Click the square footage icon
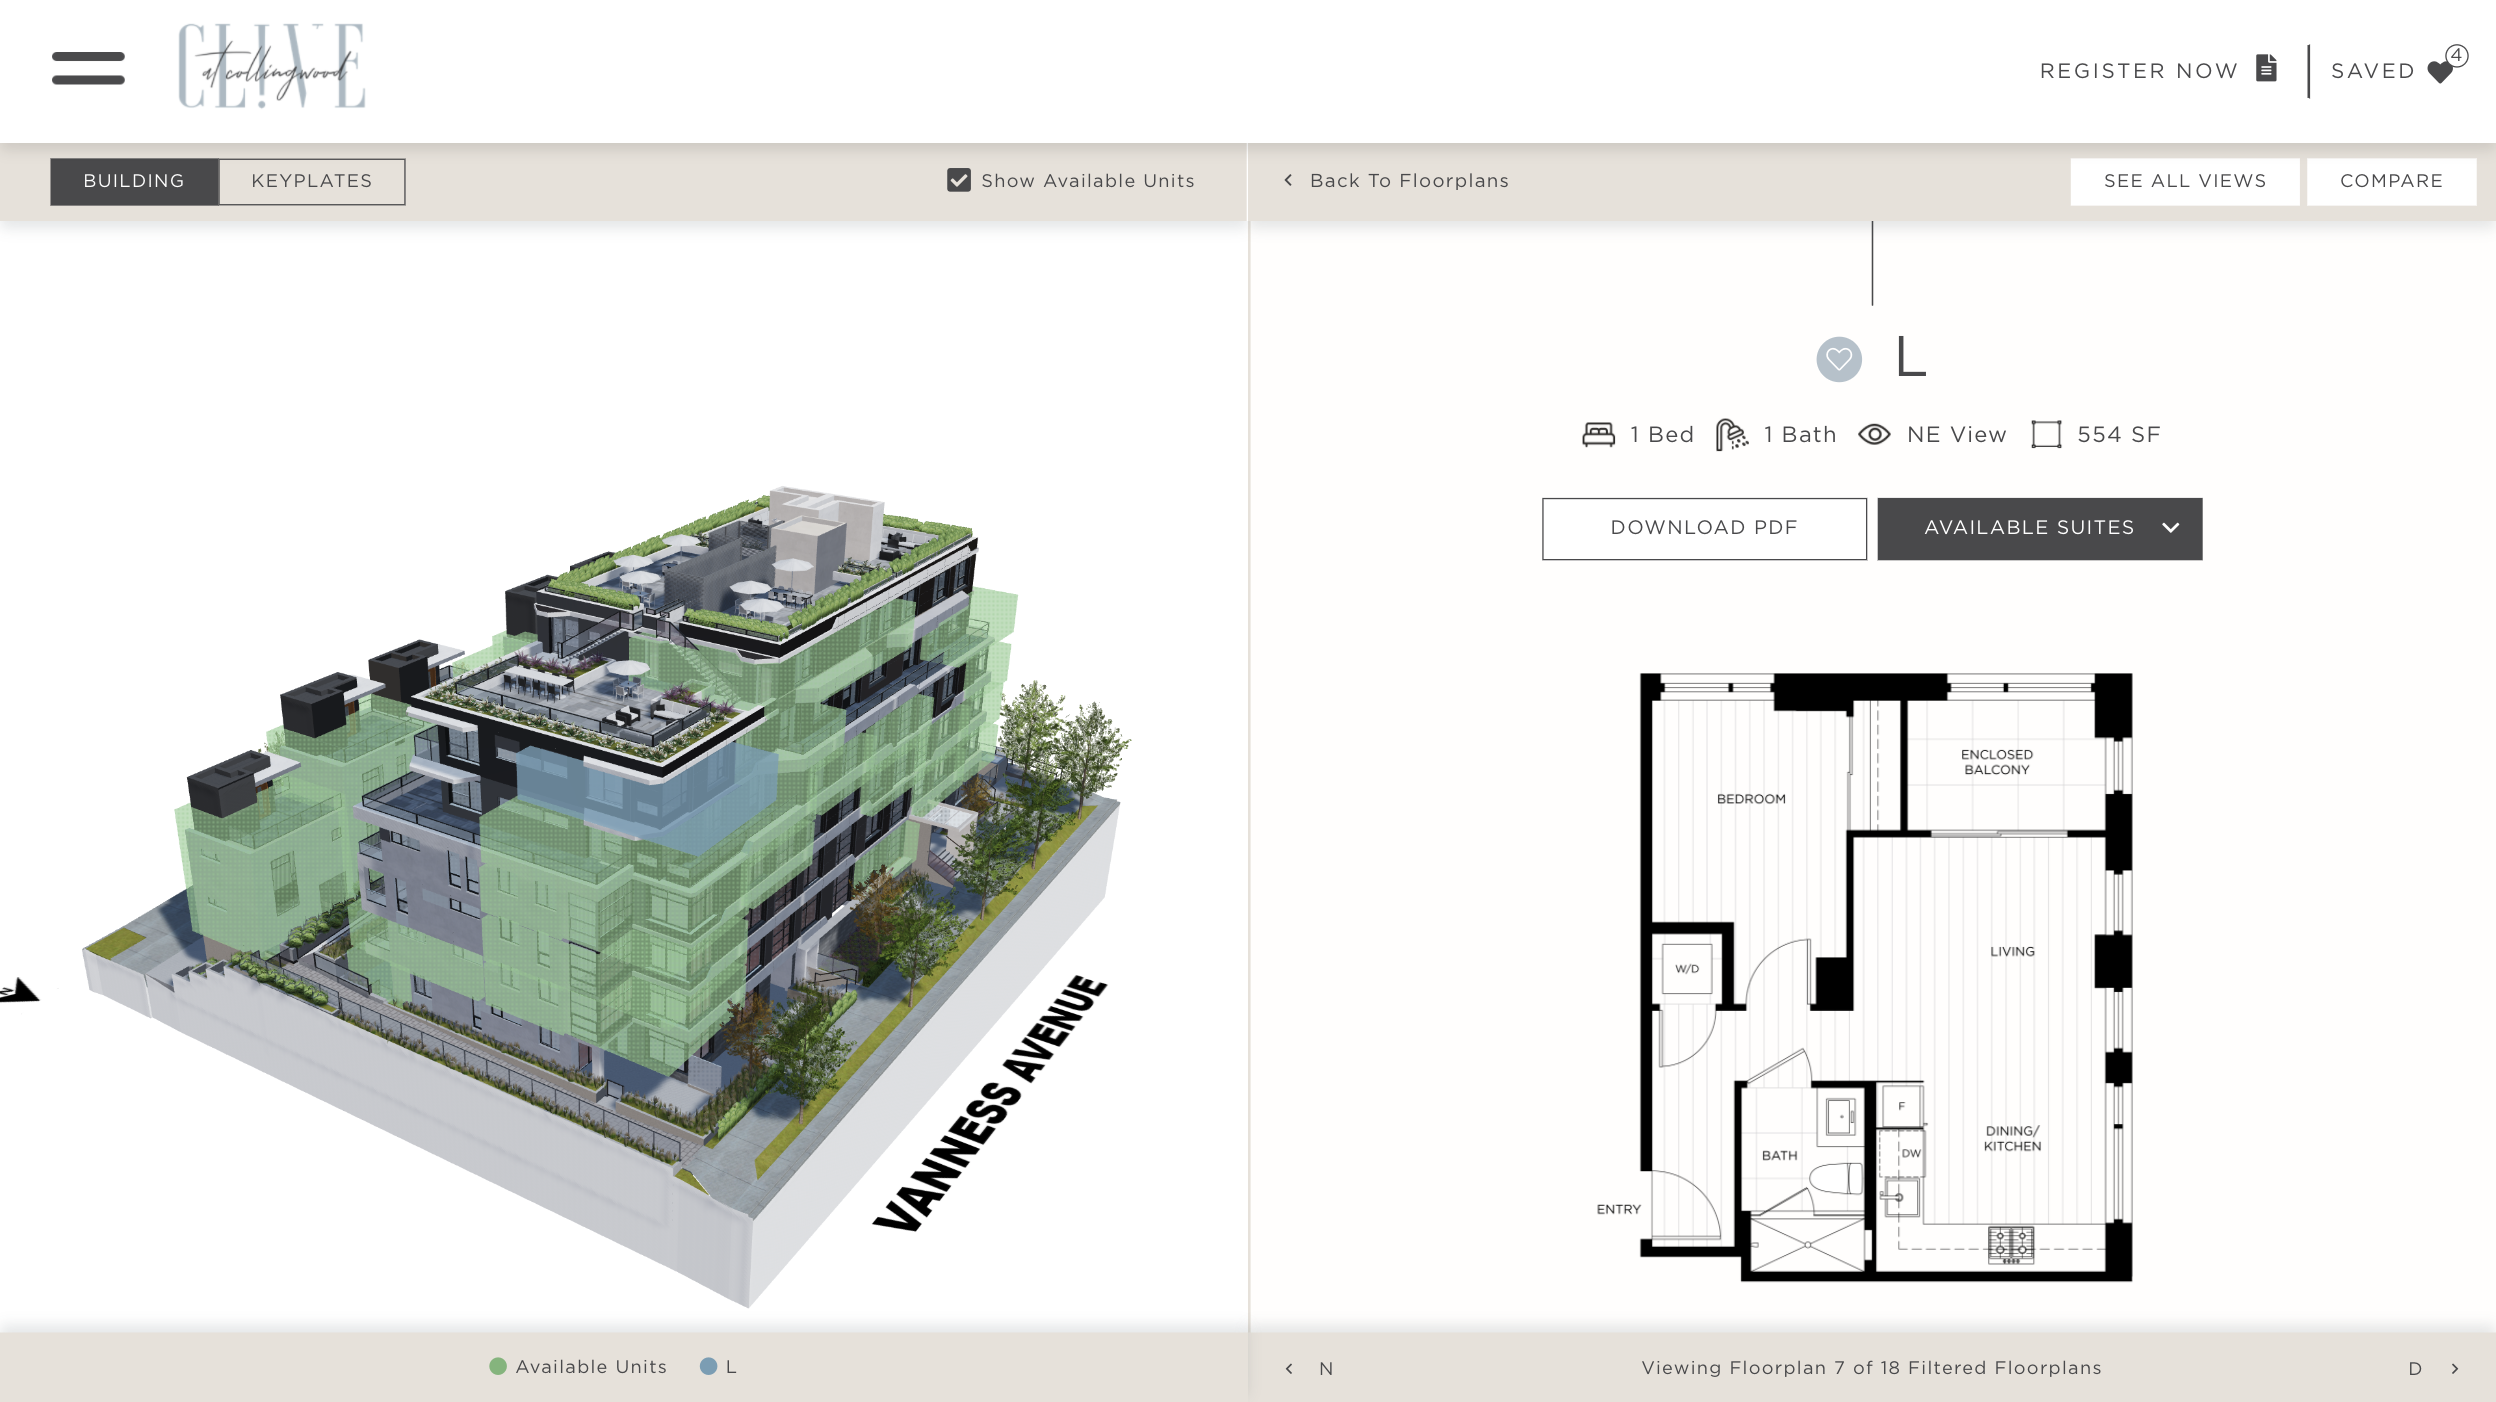The width and height of the screenshot is (2496, 1402). click(x=2046, y=434)
